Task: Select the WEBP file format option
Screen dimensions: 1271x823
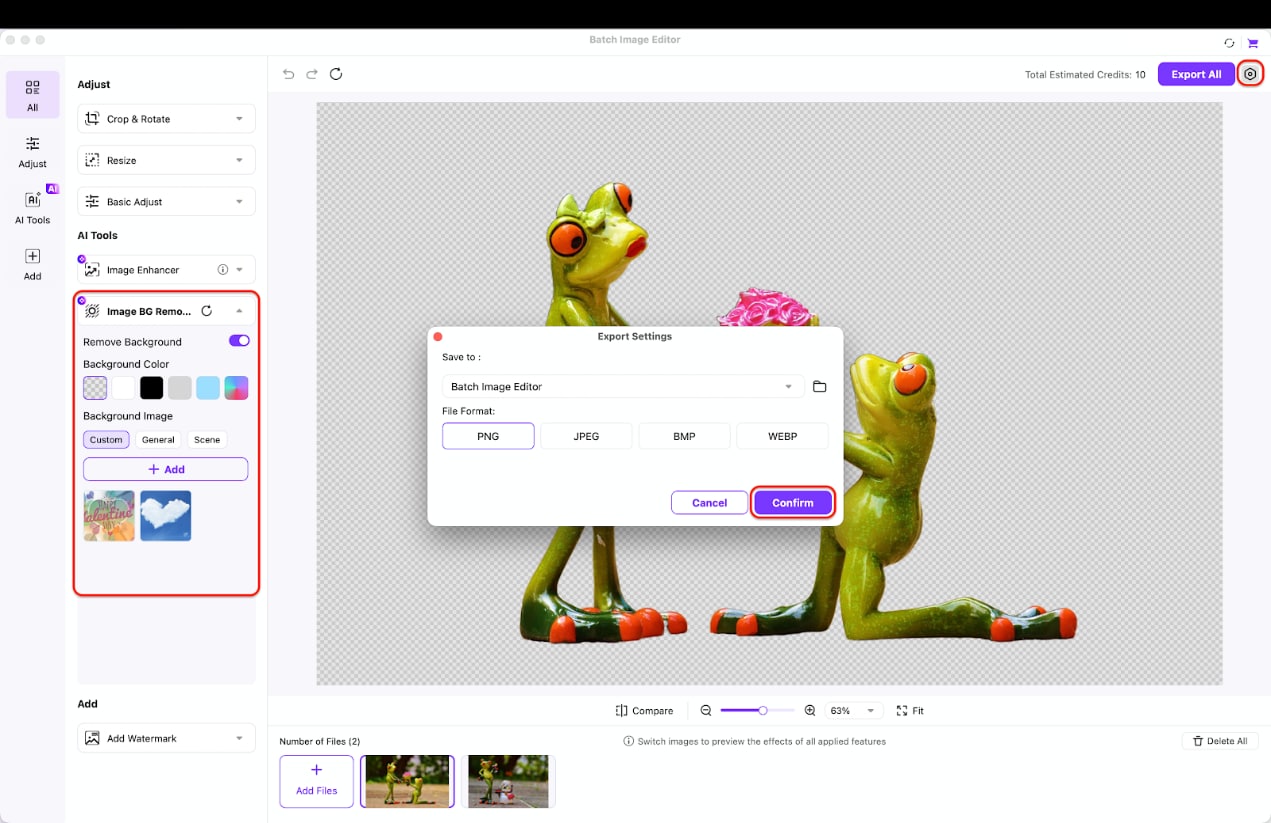Action: (x=782, y=435)
